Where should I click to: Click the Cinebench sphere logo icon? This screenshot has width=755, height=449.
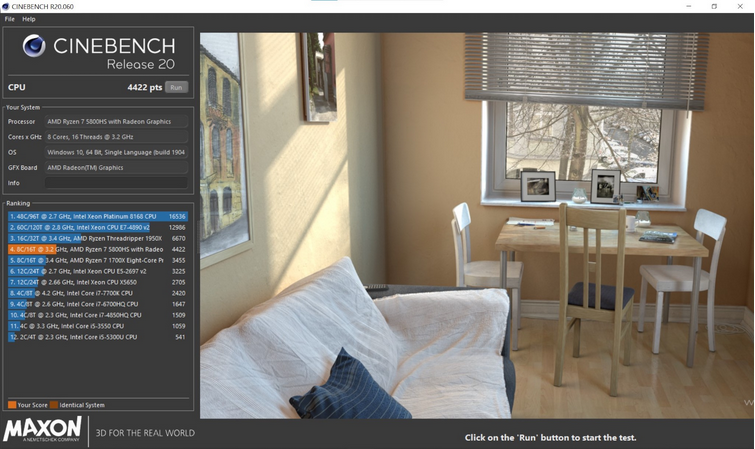[34, 47]
